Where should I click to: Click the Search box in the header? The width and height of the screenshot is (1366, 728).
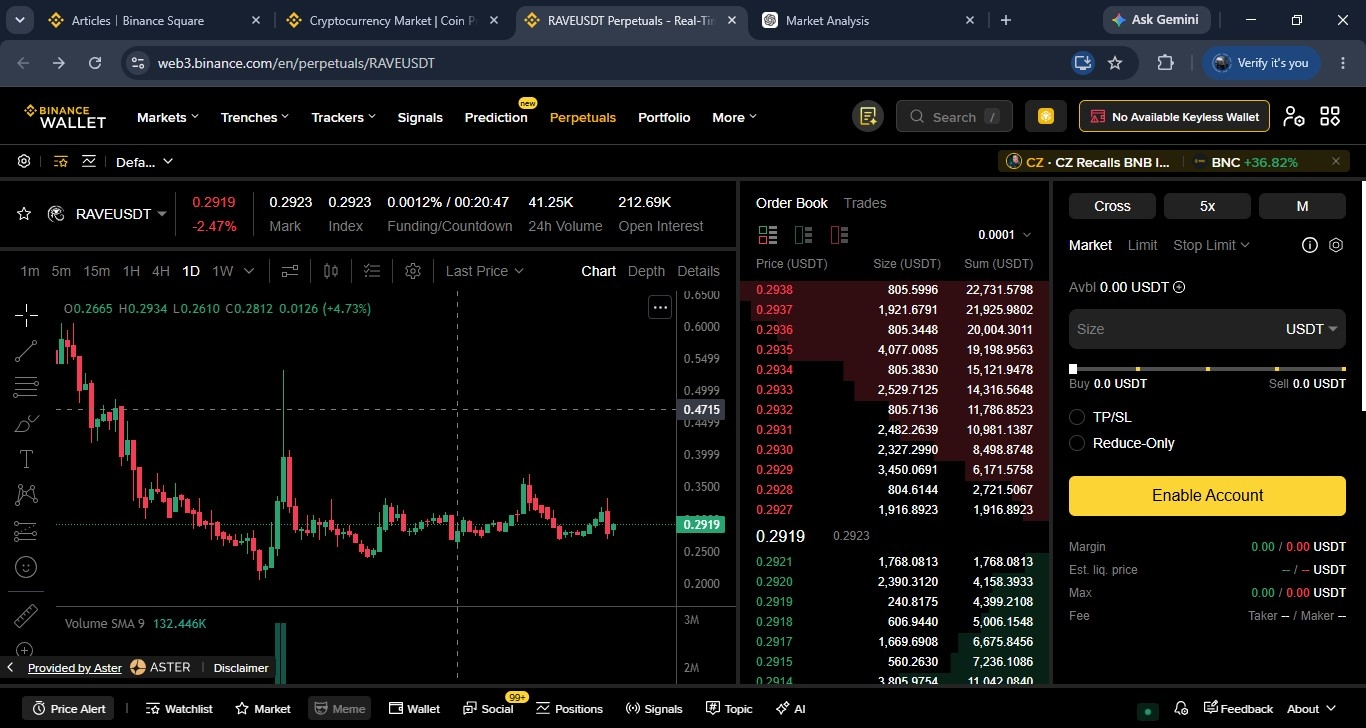tap(954, 117)
